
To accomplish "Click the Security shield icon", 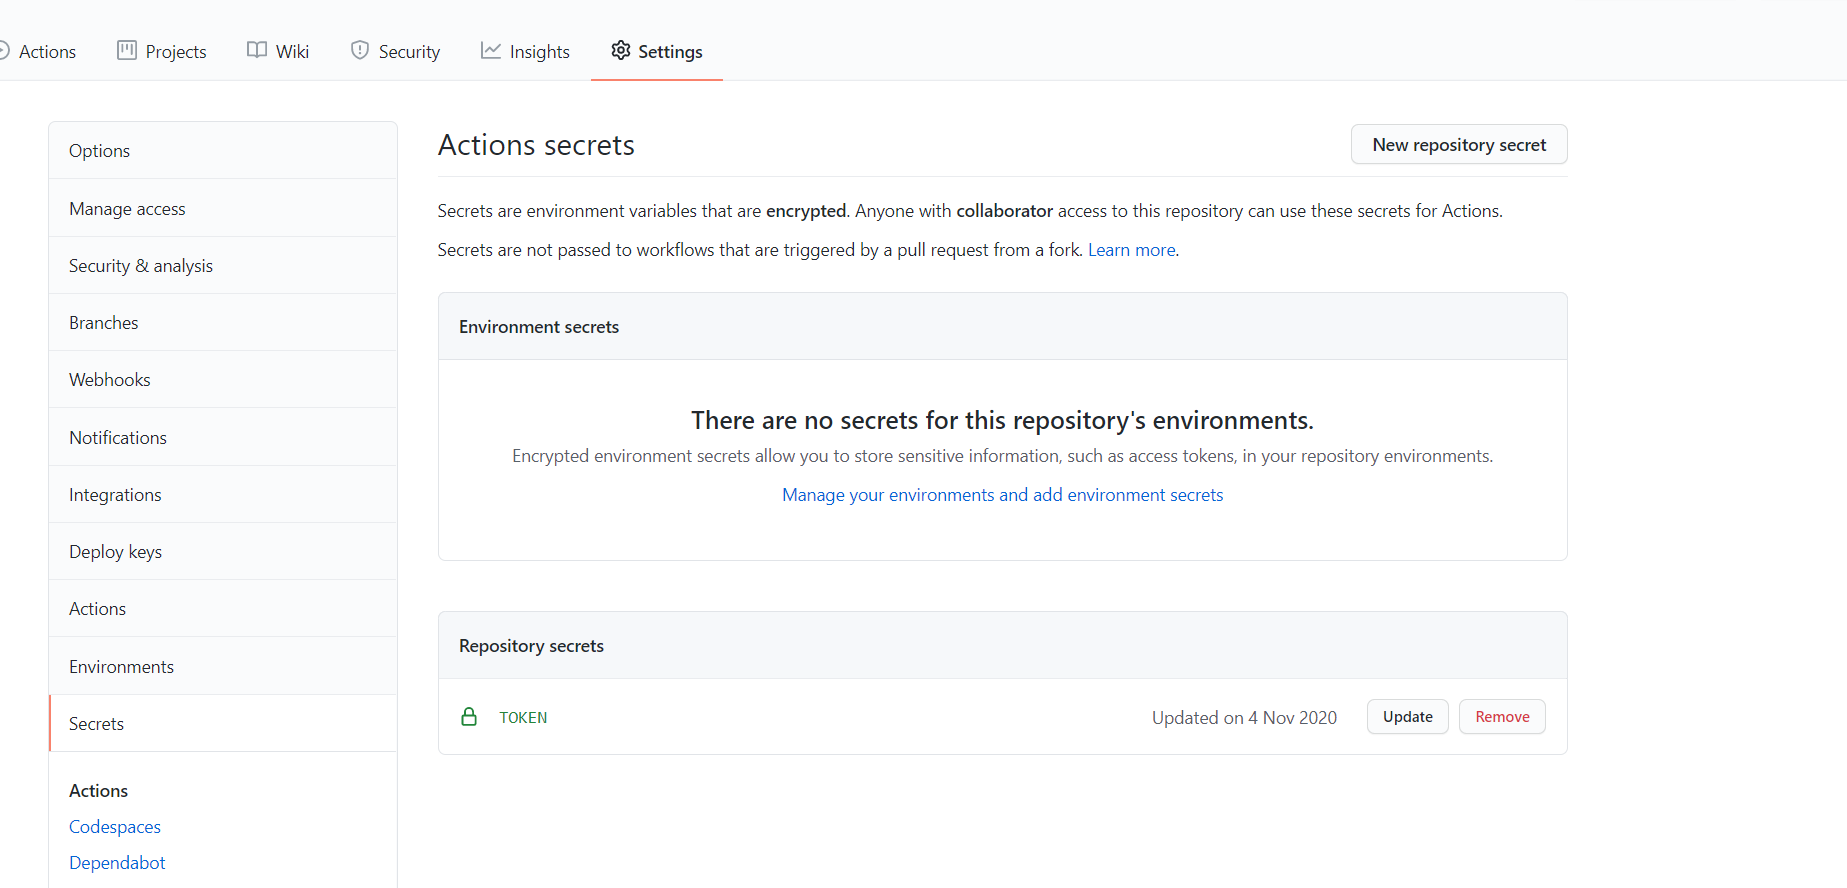I will point(360,51).
